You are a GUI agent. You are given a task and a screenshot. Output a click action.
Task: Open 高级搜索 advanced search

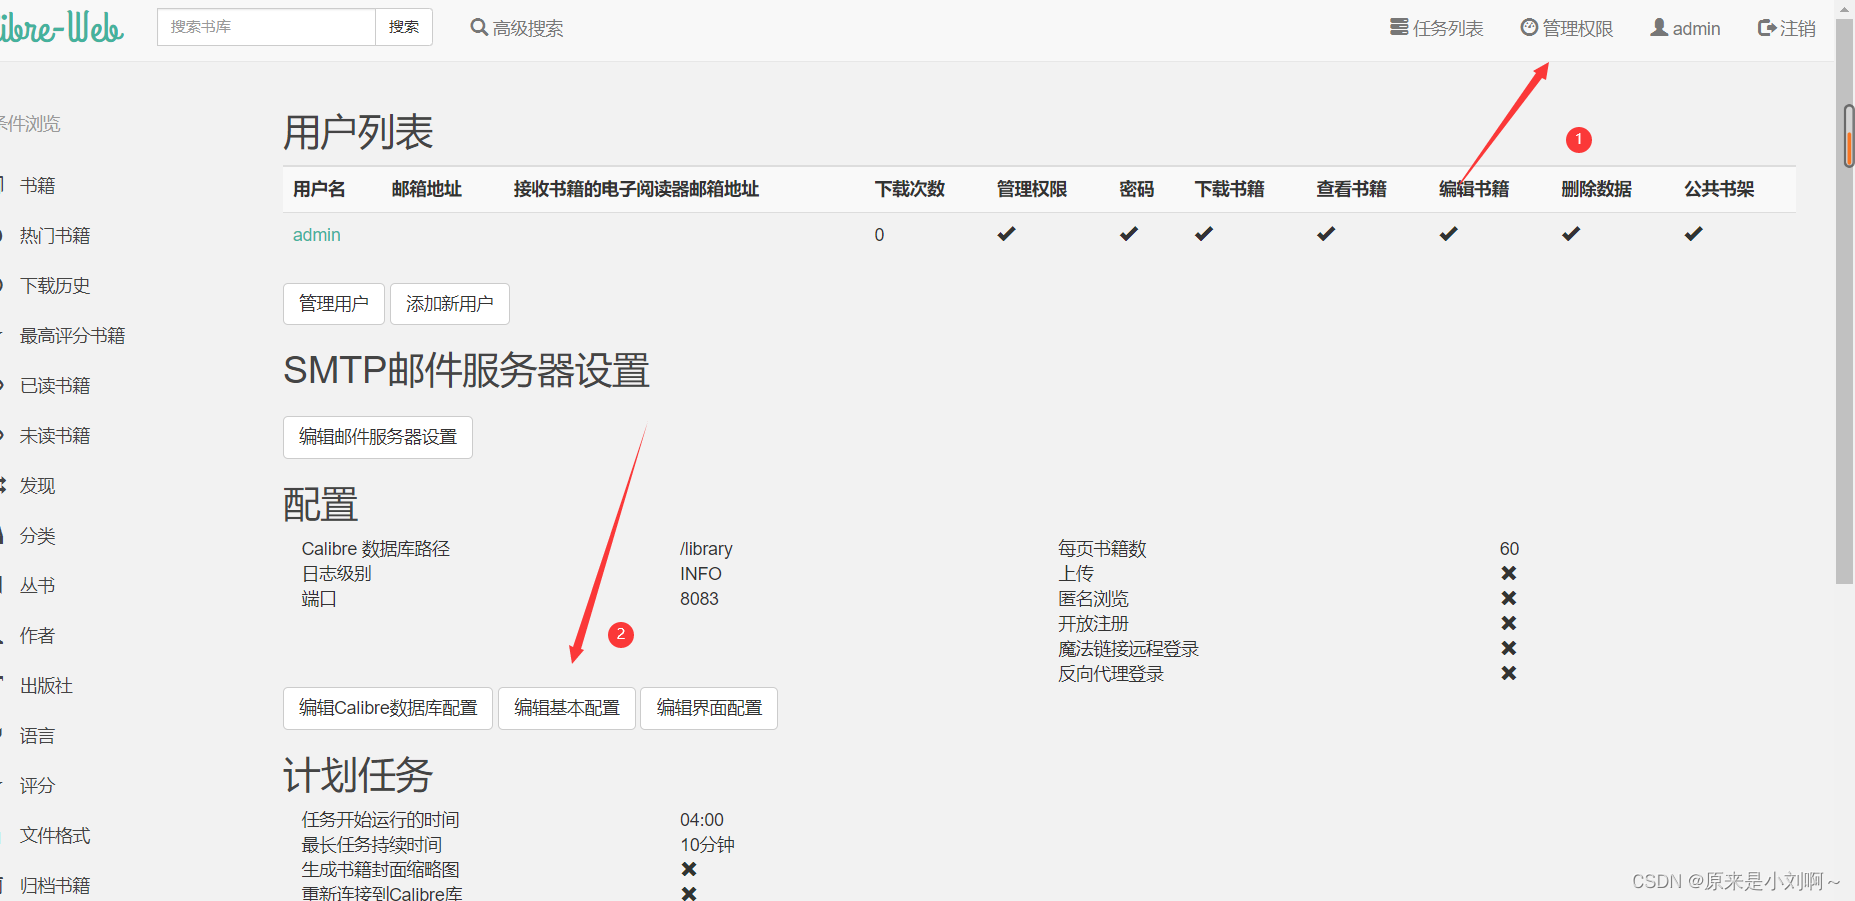(517, 28)
